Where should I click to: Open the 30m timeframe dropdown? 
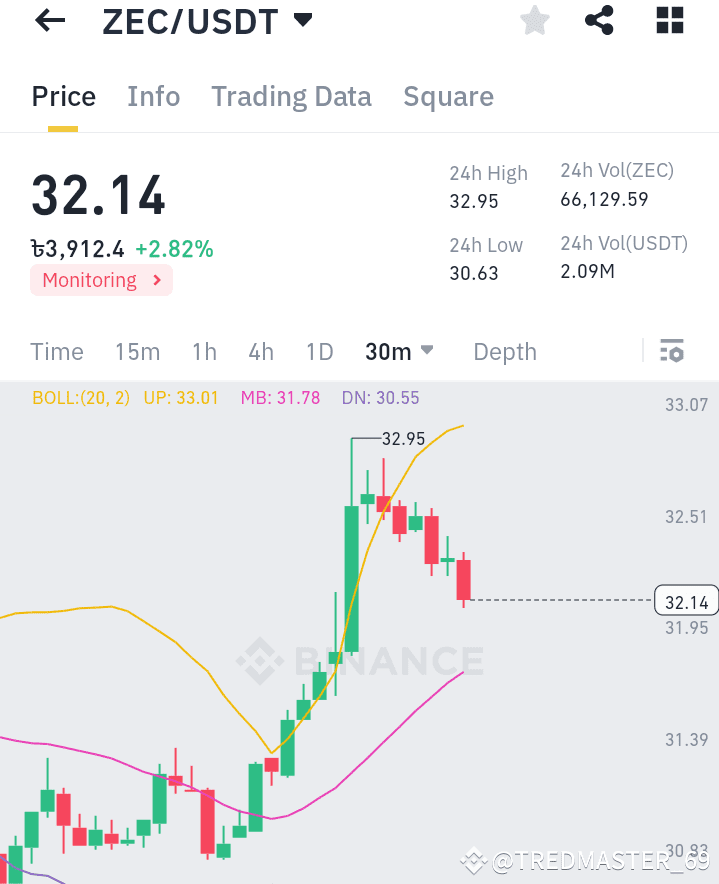tap(399, 351)
